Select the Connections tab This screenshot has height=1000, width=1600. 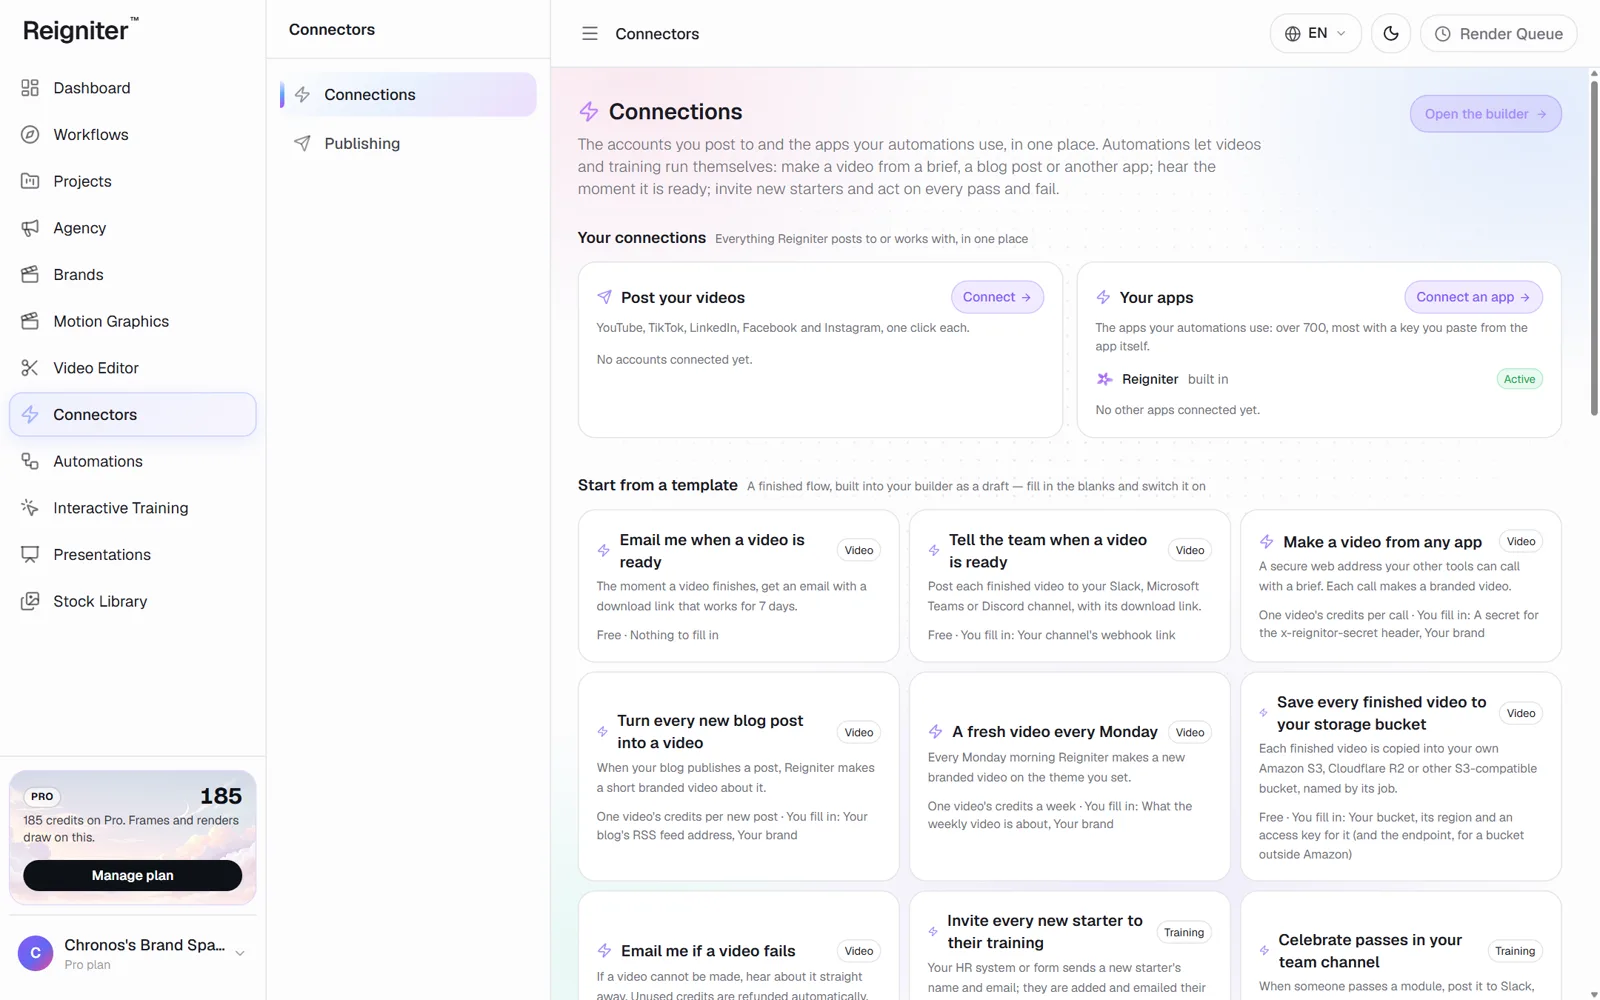point(408,95)
